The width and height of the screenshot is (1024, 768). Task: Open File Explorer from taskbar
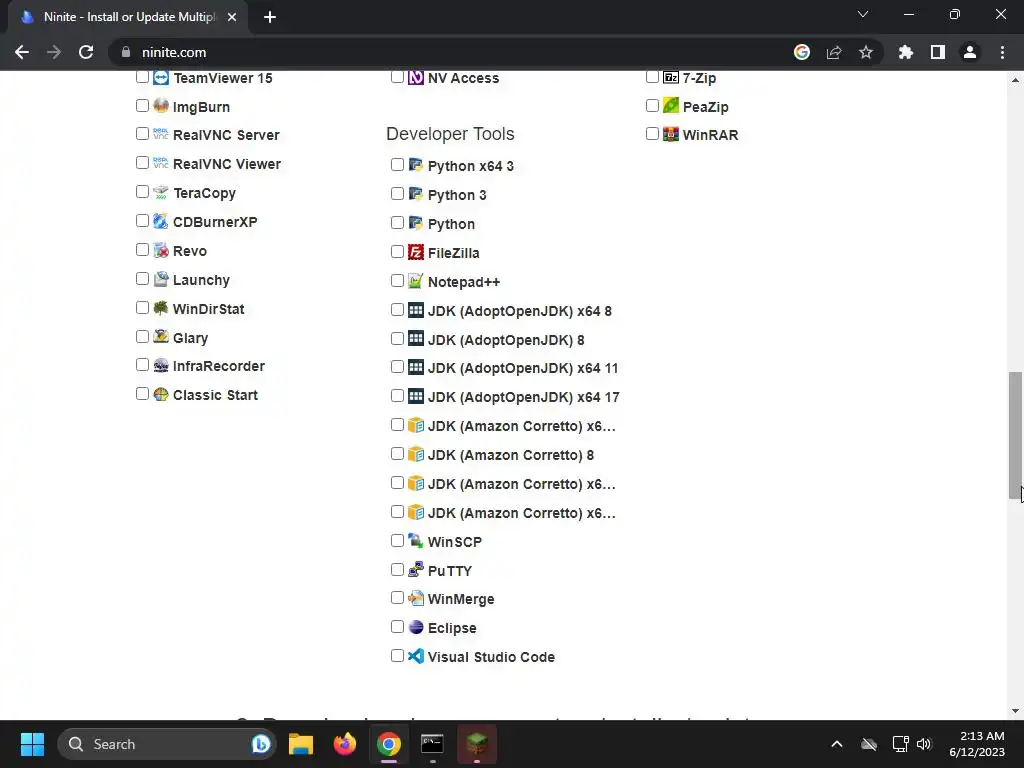coord(301,744)
